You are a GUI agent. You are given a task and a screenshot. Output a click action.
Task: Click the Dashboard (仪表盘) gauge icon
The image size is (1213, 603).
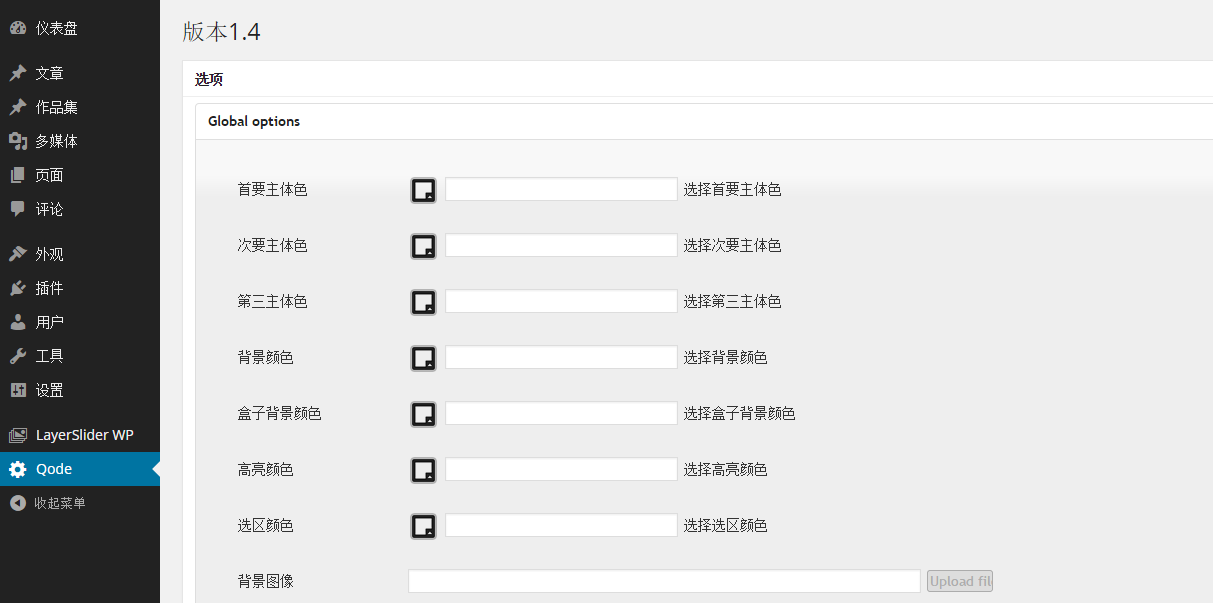point(17,28)
